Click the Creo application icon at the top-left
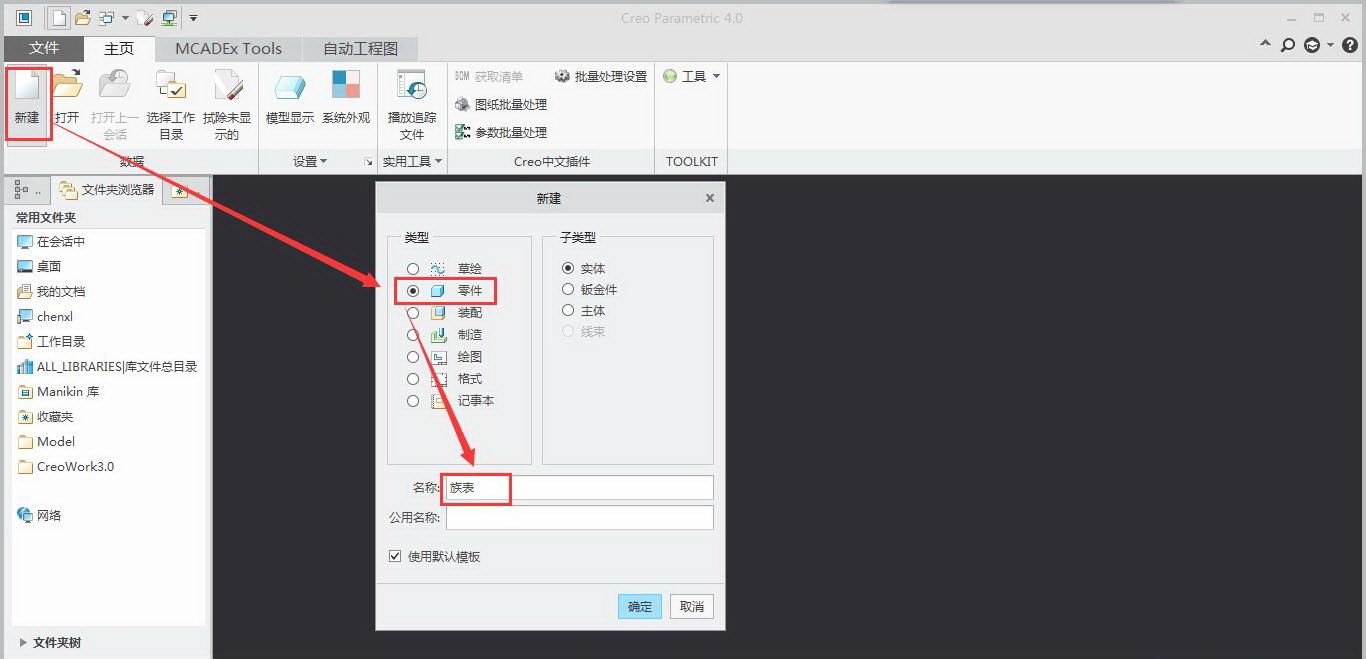1366x659 pixels. click(24, 18)
